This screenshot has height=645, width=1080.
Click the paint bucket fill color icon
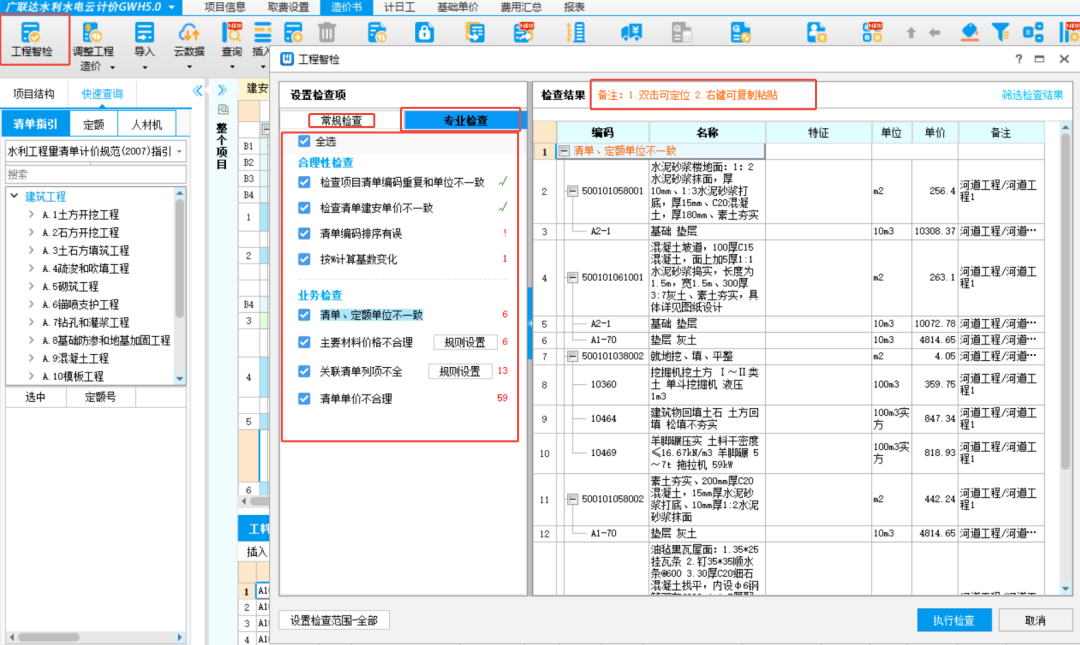[969, 33]
